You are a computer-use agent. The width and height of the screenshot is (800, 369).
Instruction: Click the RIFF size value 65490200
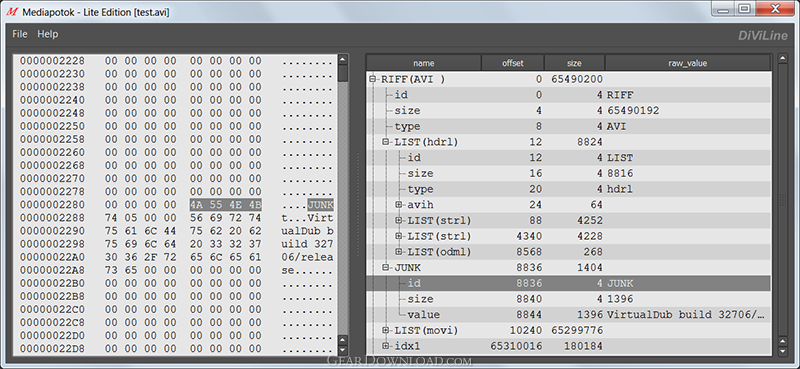tap(577, 79)
